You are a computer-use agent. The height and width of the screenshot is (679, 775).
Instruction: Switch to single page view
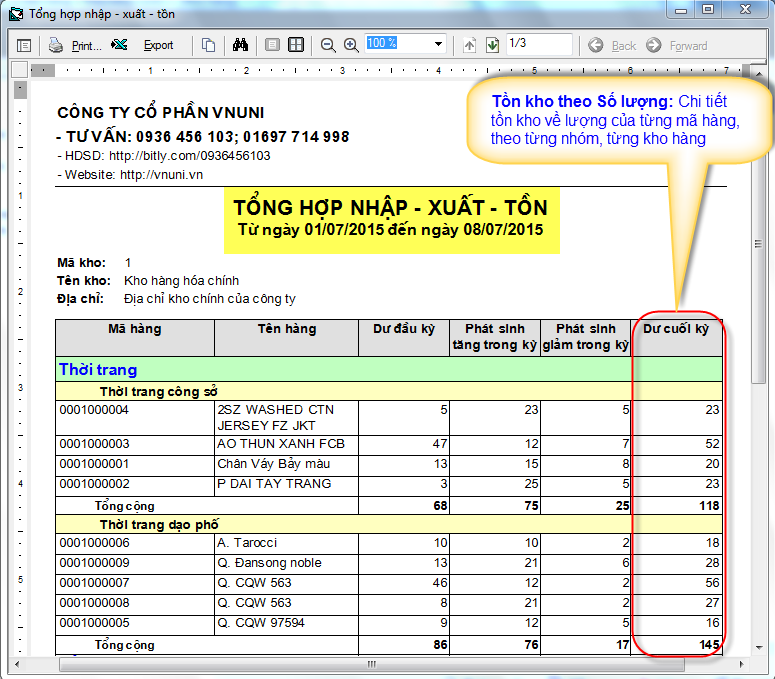(x=272, y=45)
